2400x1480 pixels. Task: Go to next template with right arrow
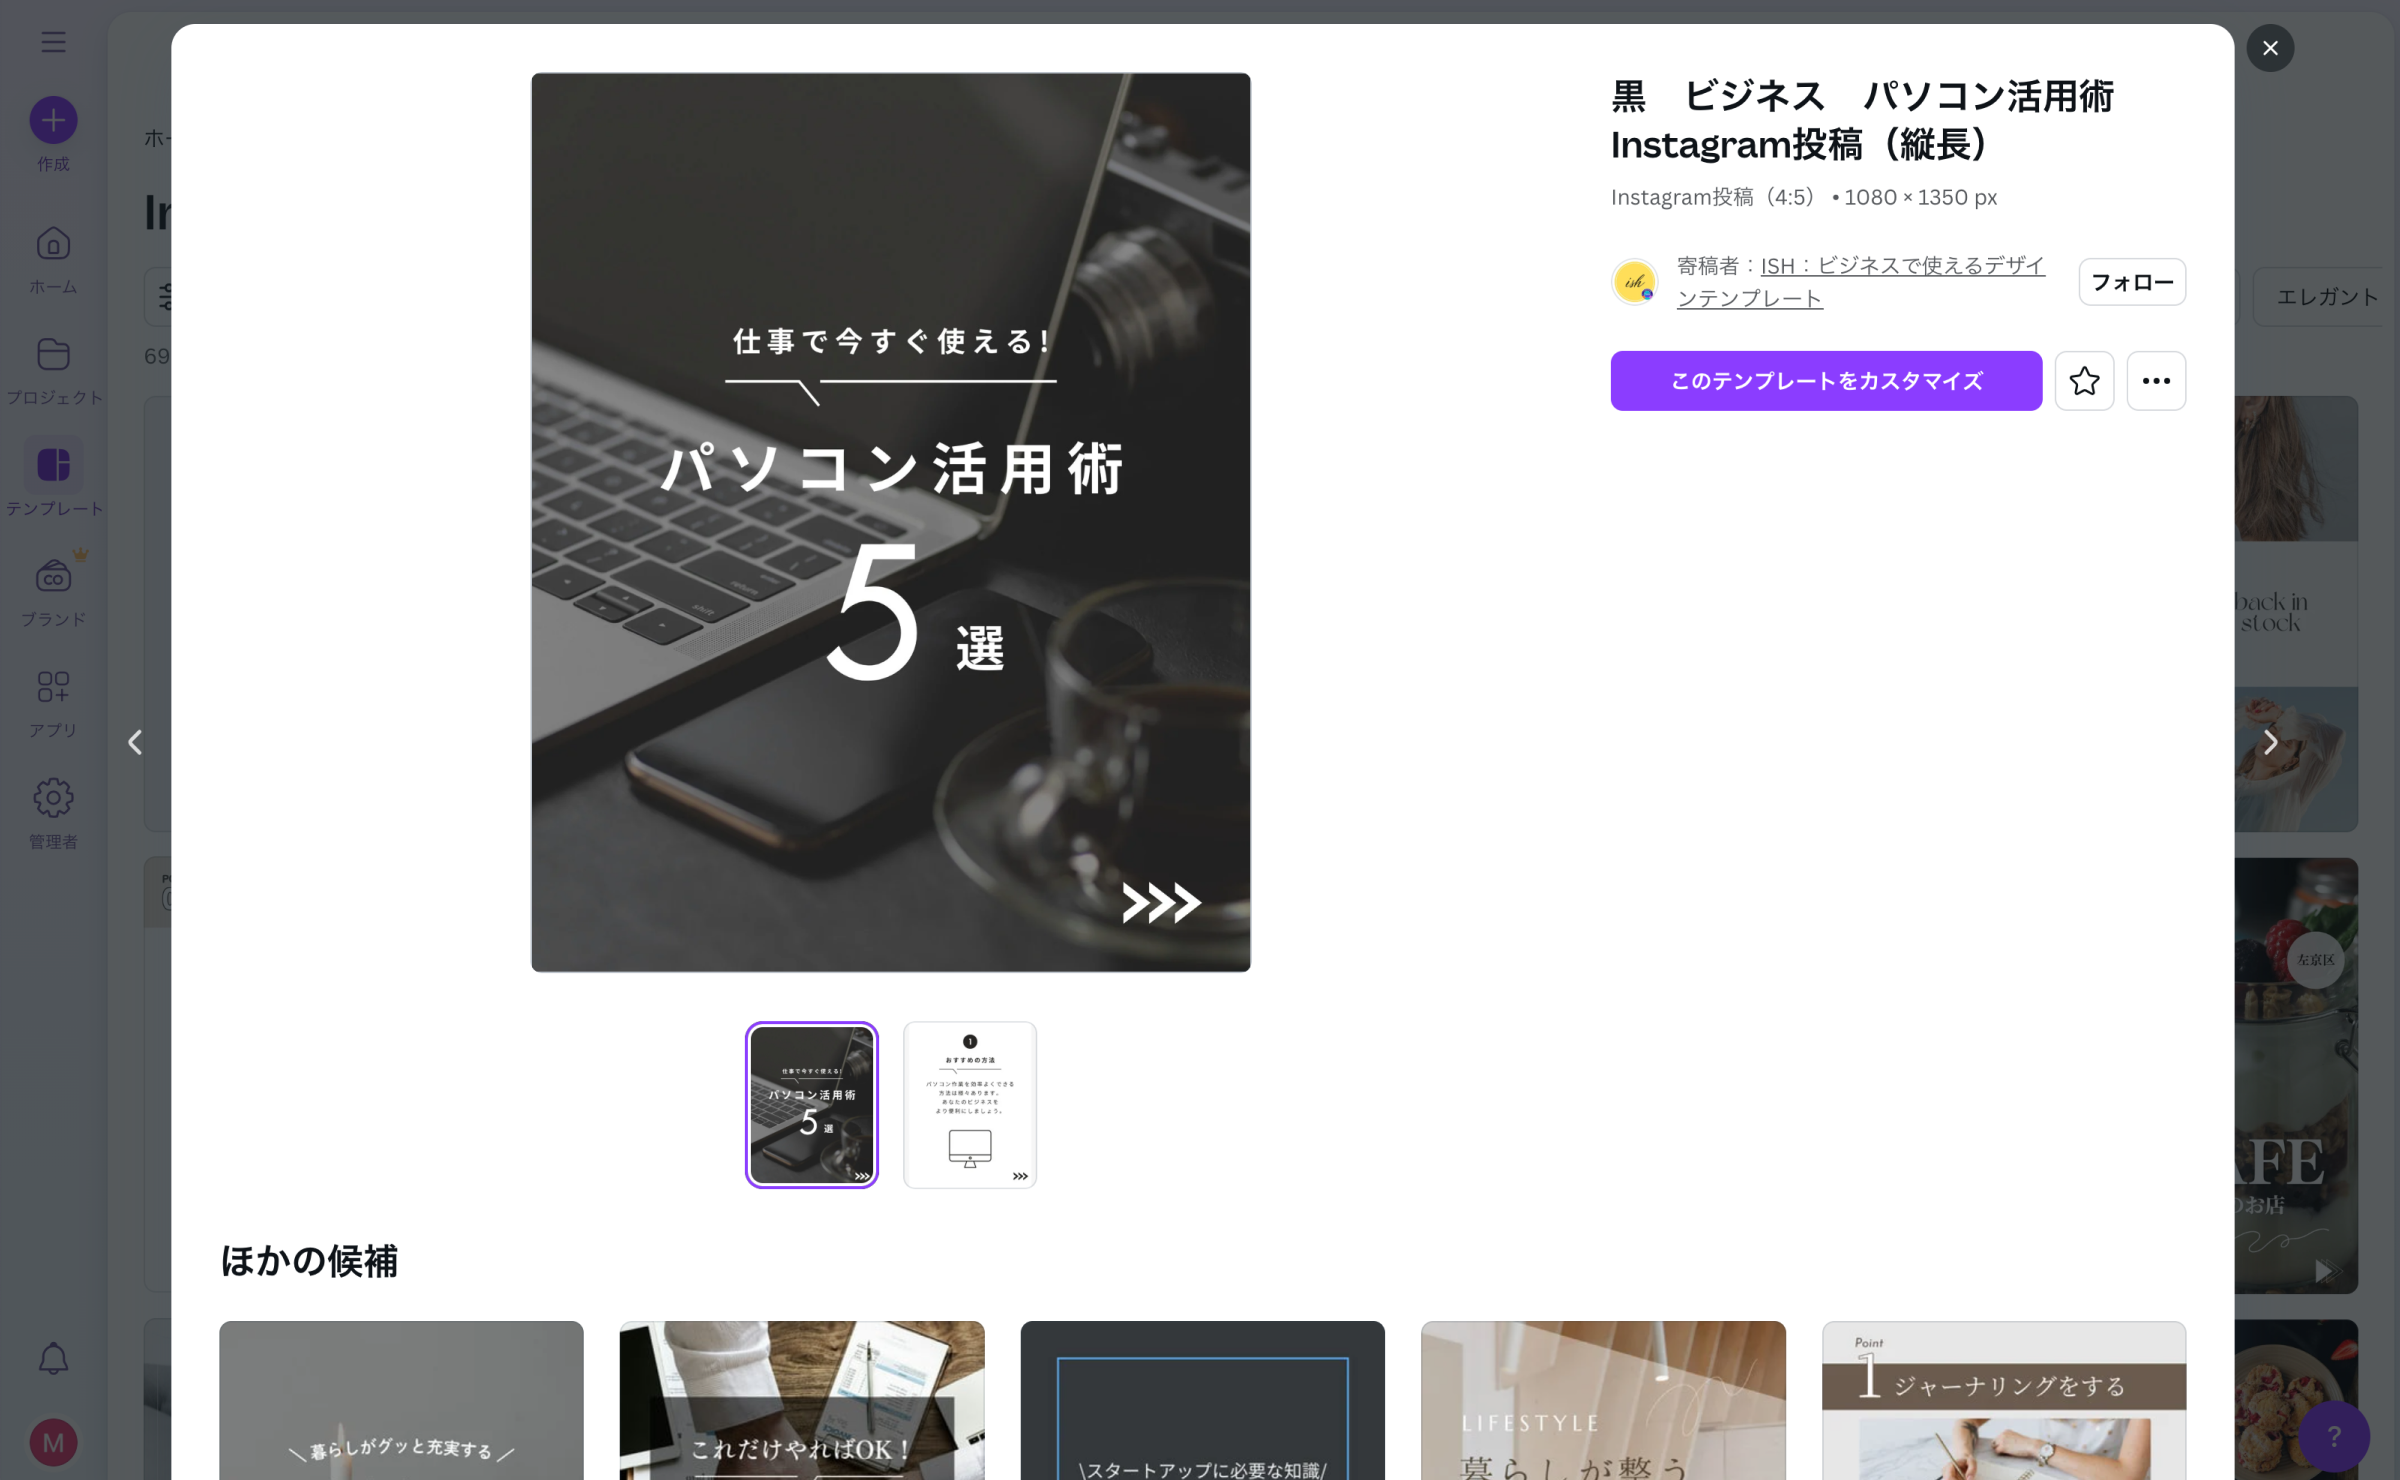2270,742
